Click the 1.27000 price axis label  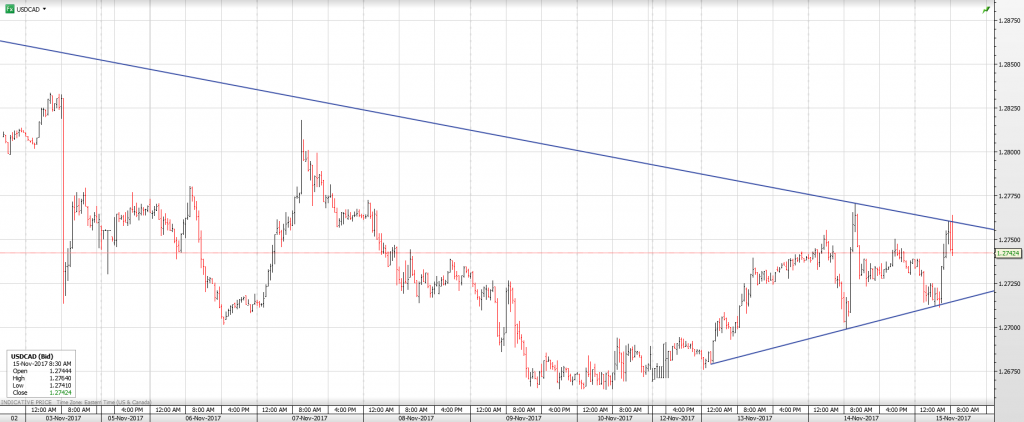[1009, 328]
